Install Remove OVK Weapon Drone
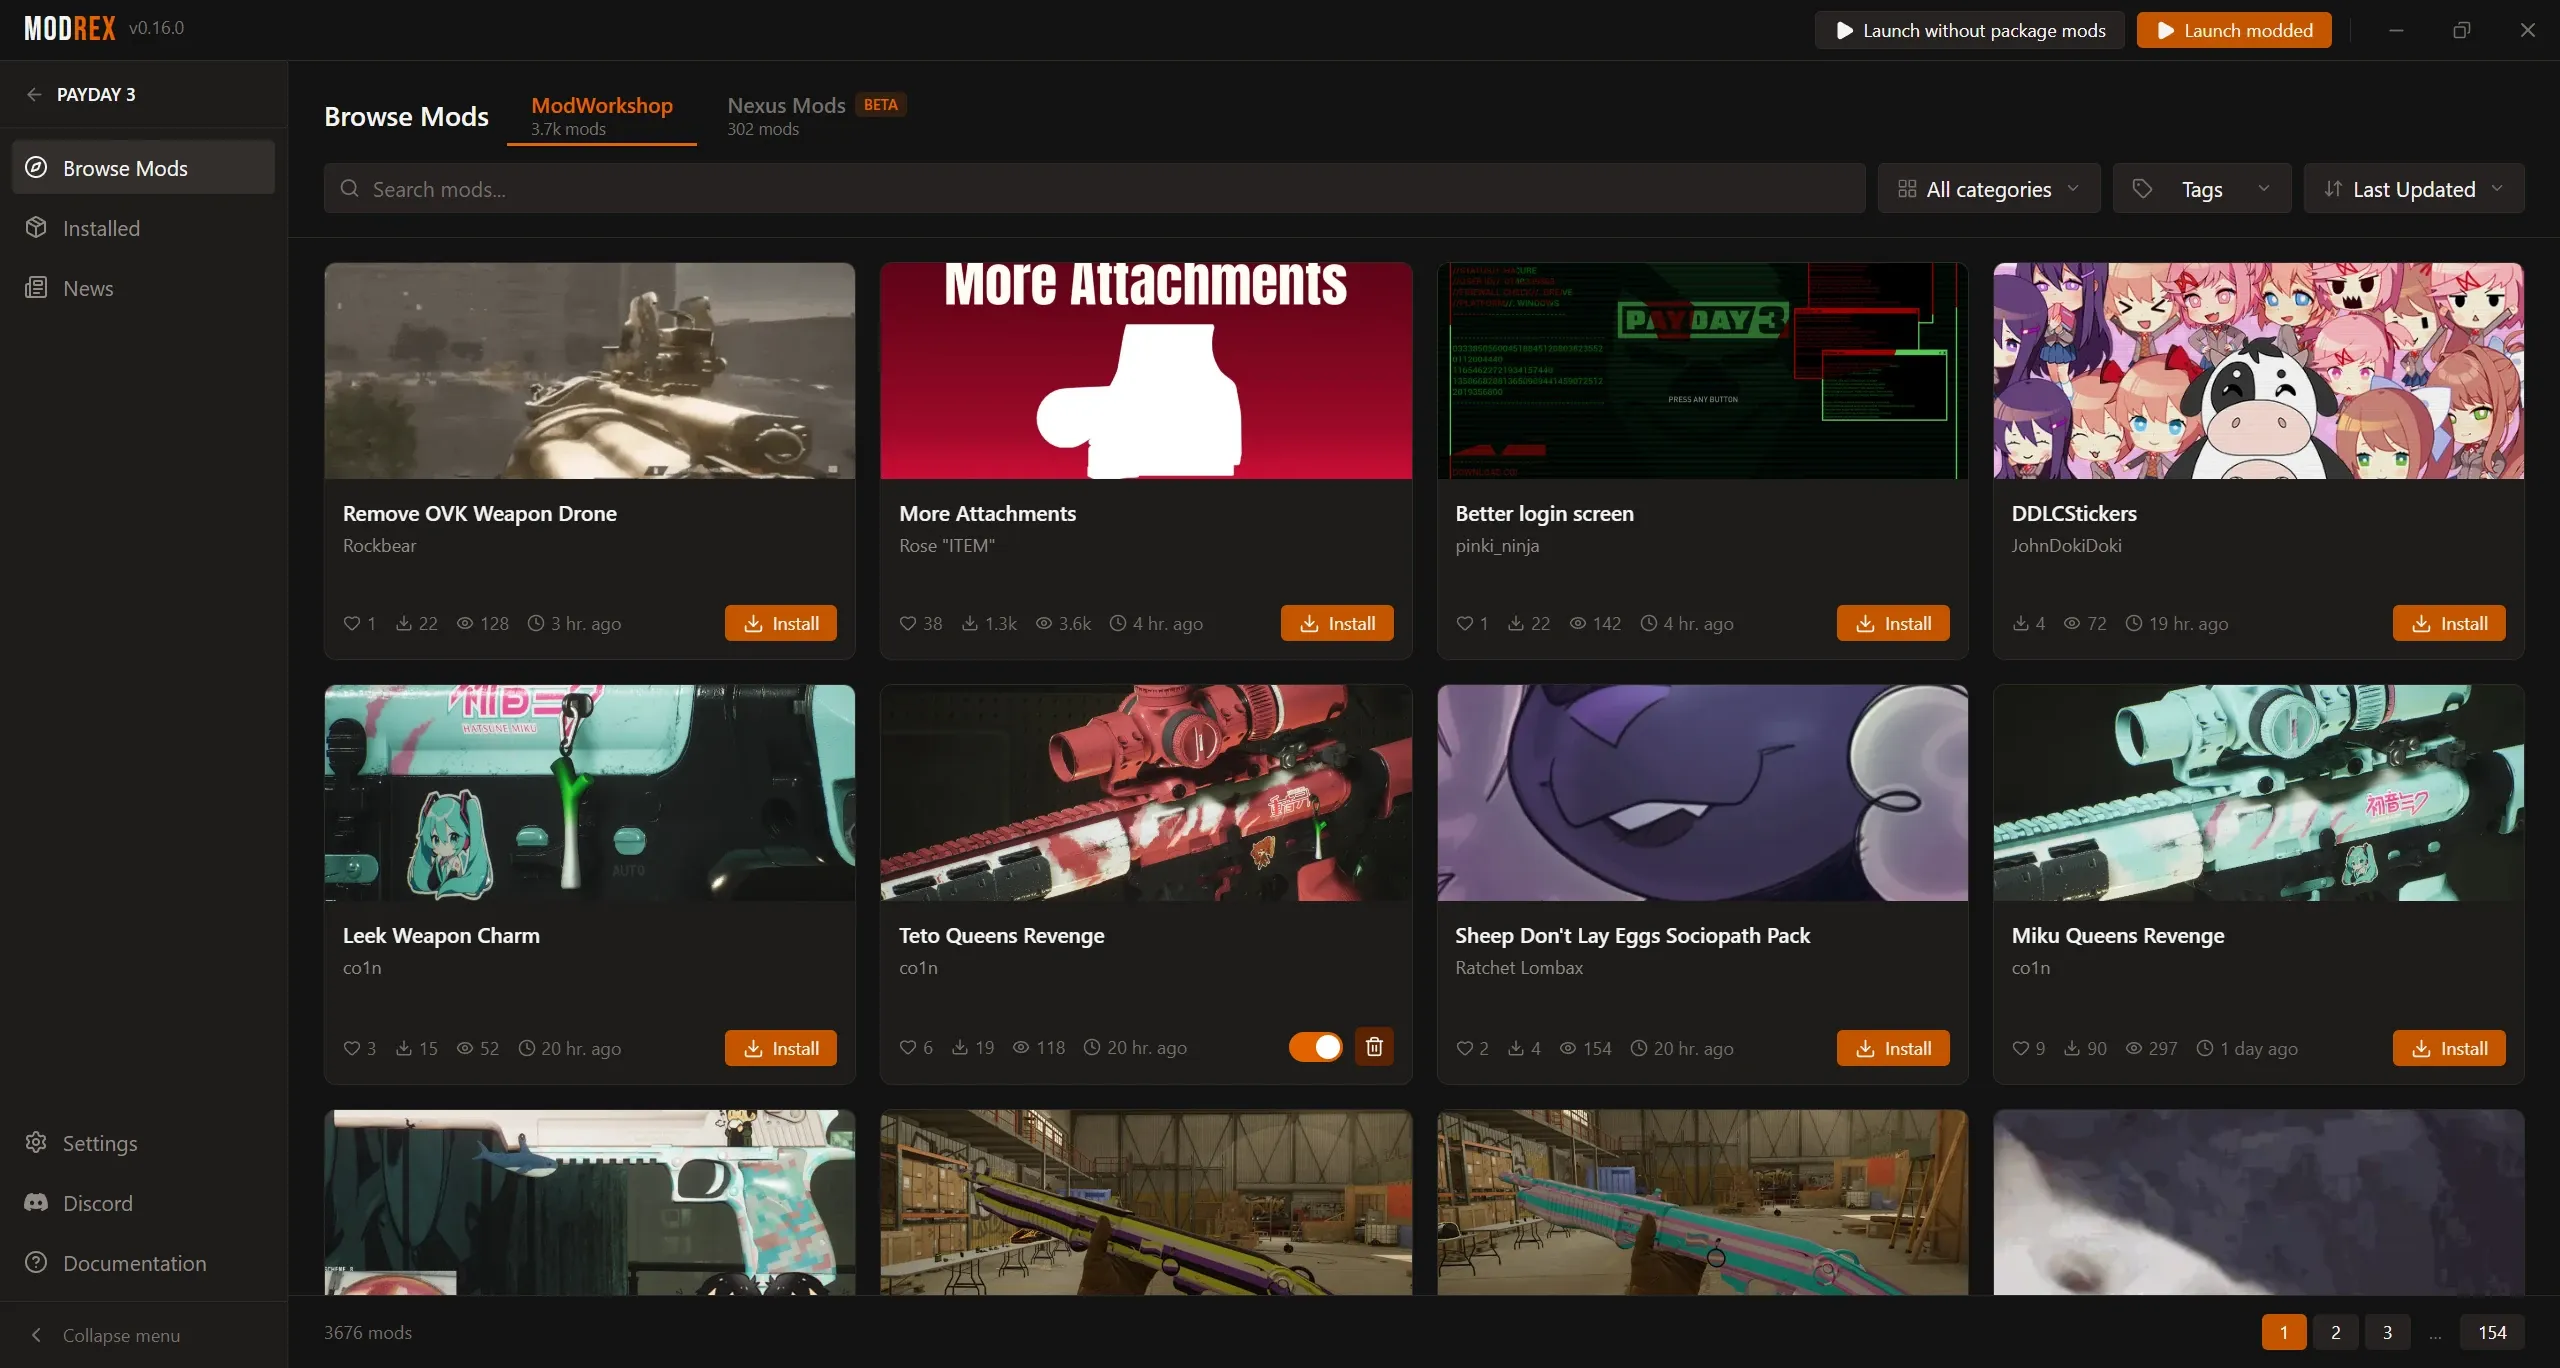Image resolution: width=2560 pixels, height=1368 pixels. click(x=780, y=623)
